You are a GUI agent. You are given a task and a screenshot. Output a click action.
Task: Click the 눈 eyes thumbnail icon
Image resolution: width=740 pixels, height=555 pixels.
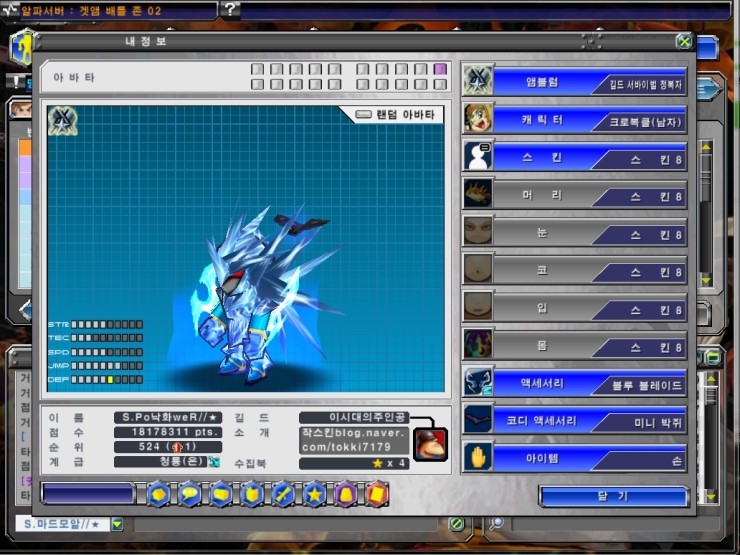point(478,231)
